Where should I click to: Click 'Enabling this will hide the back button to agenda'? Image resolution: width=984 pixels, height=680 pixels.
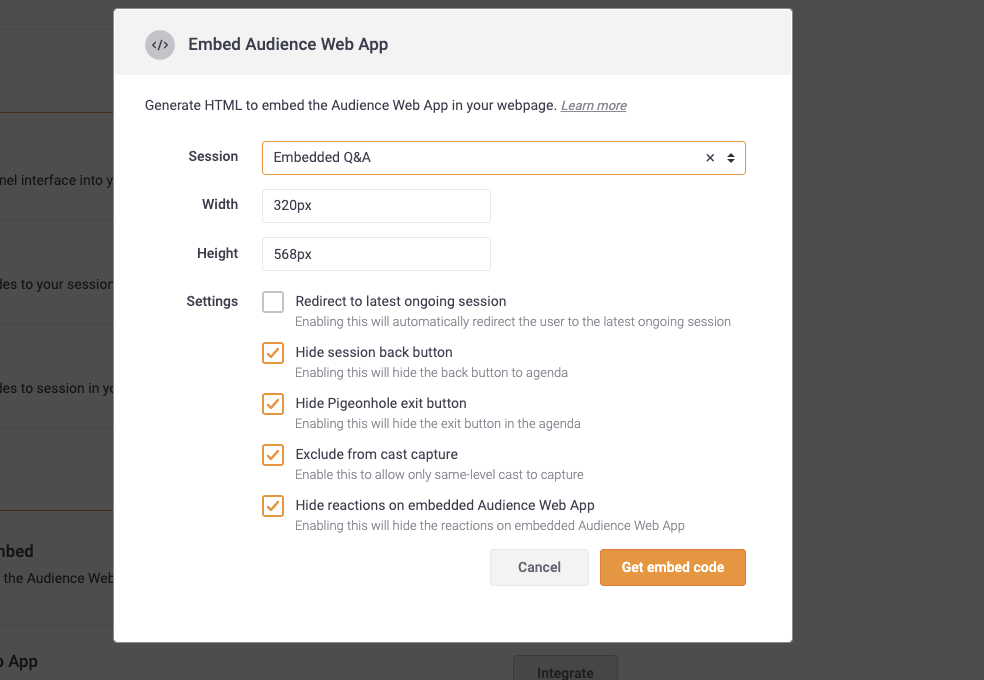(431, 373)
